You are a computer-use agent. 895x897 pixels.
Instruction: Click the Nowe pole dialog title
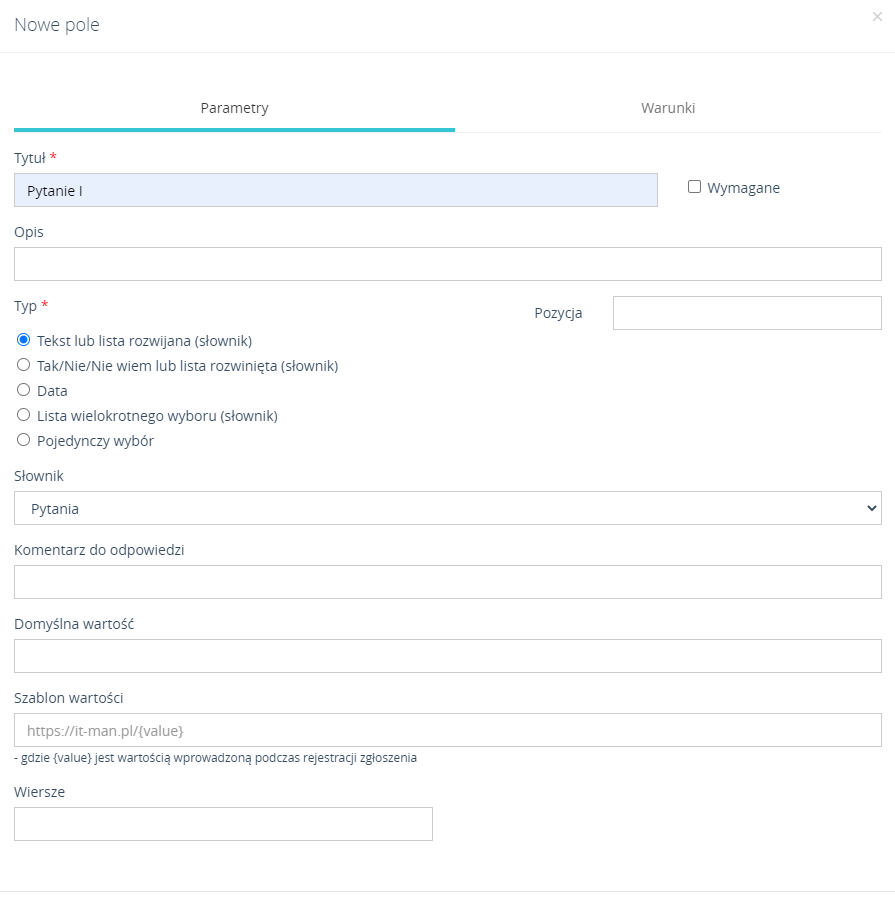[57, 25]
